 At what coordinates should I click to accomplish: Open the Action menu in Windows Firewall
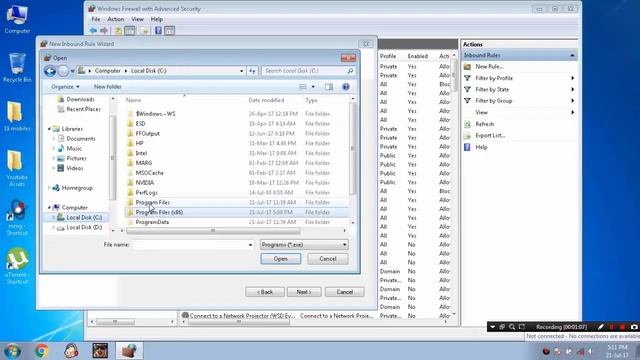pyautogui.click(x=116, y=19)
